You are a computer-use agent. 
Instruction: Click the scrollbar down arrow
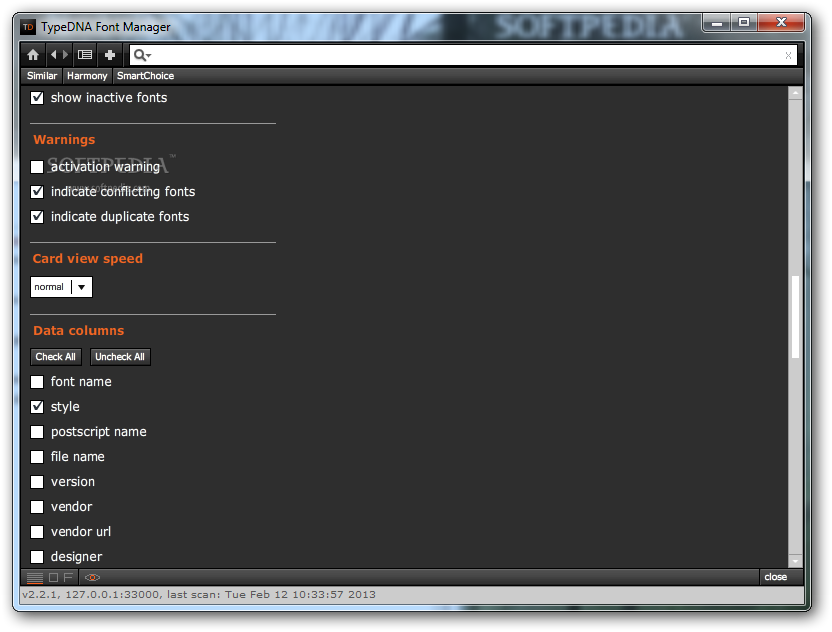pyautogui.click(x=795, y=561)
